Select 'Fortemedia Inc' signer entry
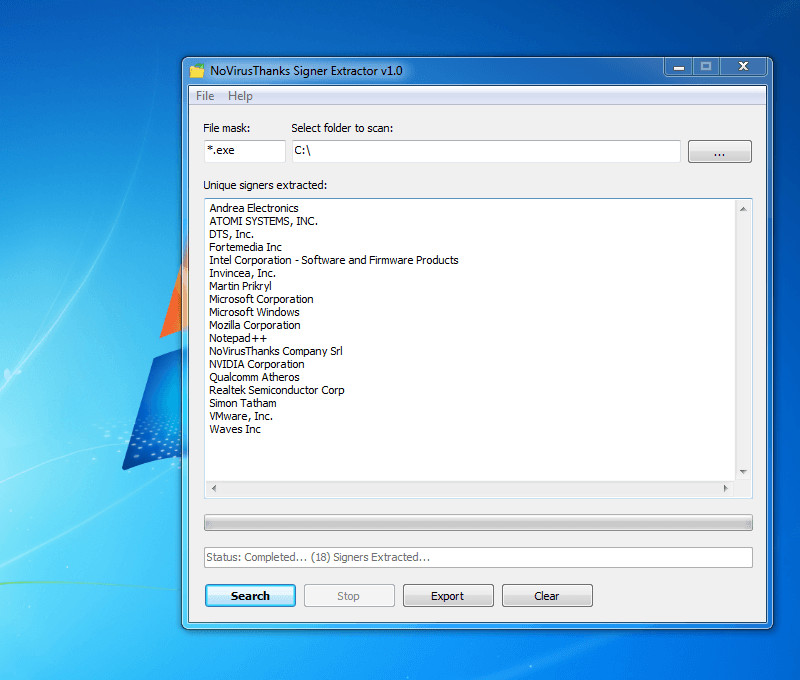This screenshot has height=680, width=800. [245, 247]
